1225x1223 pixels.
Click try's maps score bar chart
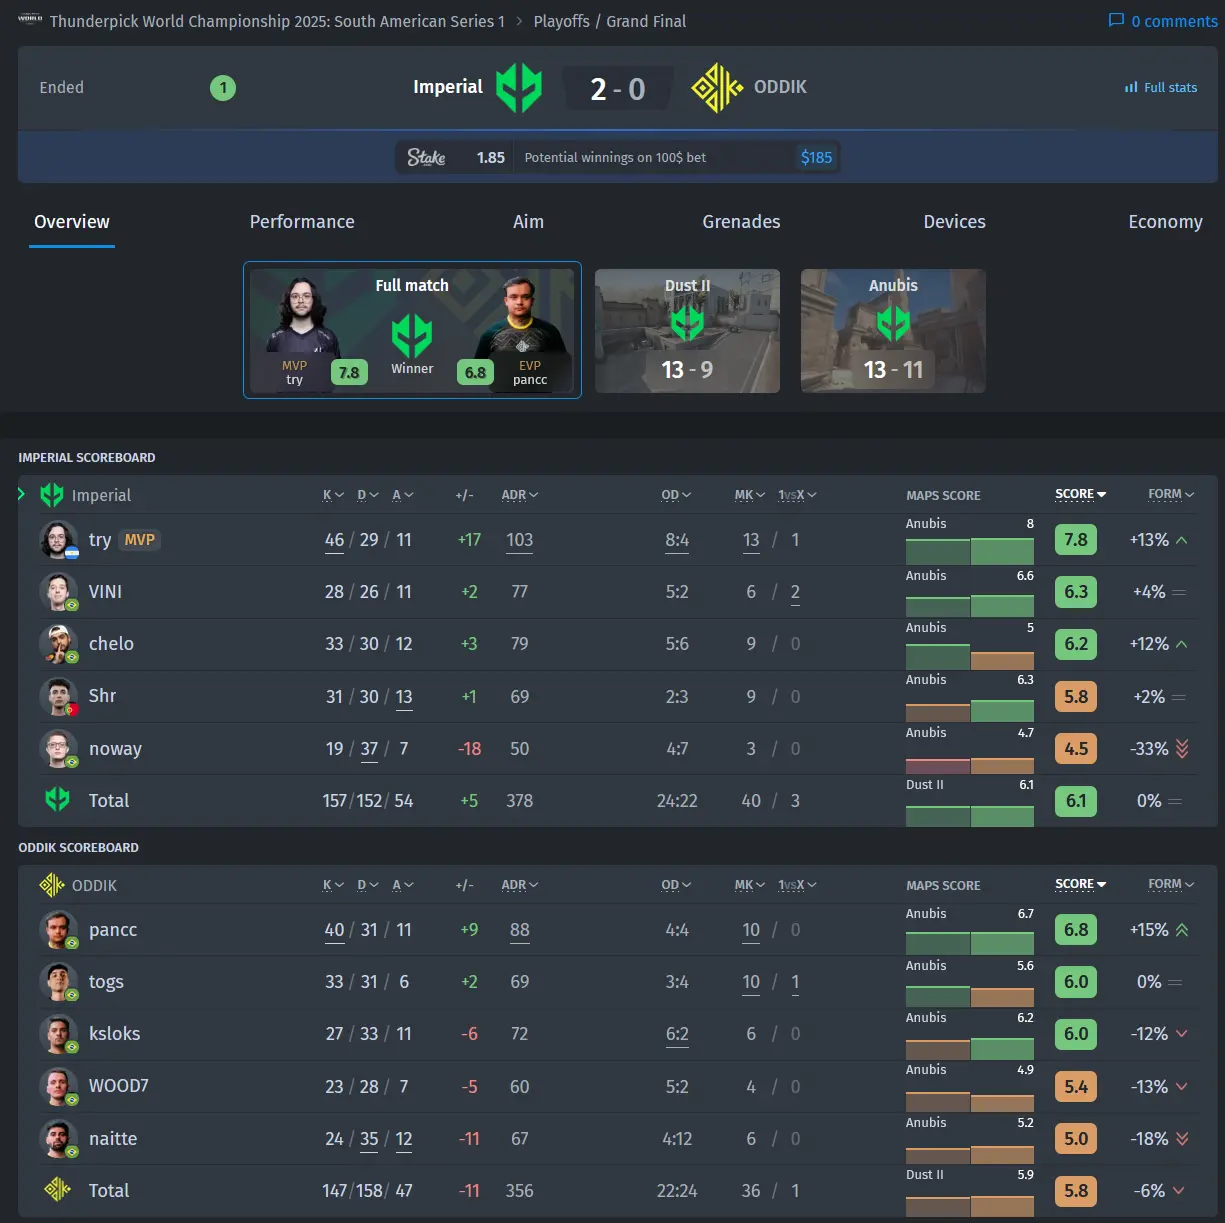tap(970, 552)
